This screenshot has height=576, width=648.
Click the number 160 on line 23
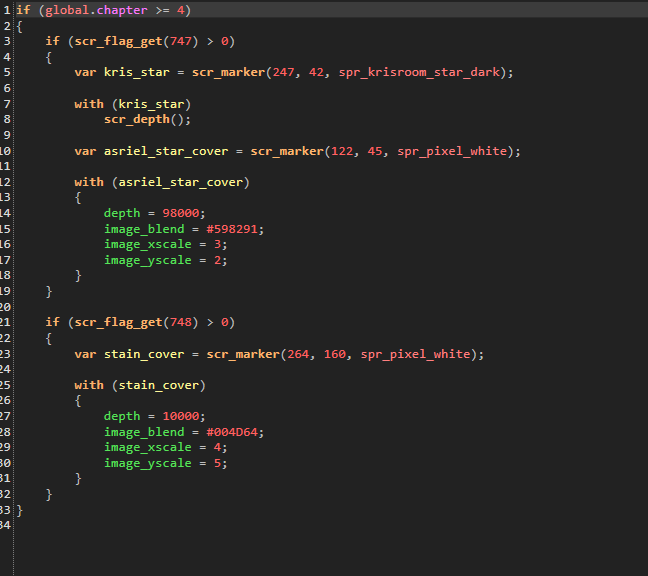point(334,354)
